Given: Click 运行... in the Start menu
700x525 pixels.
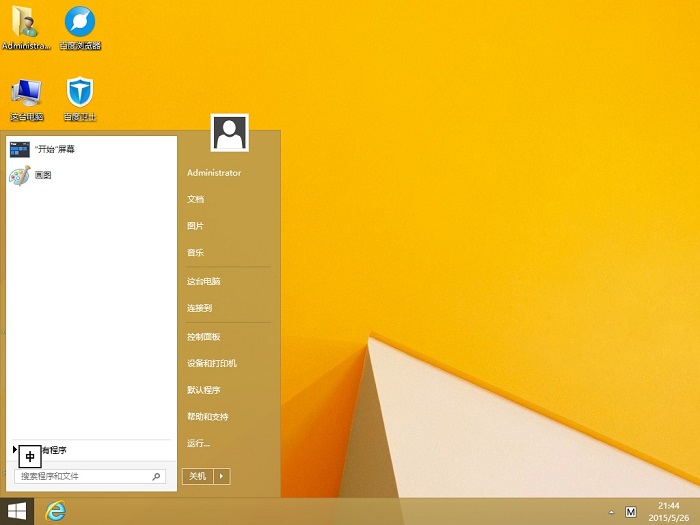Looking at the screenshot, I should (198, 443).
